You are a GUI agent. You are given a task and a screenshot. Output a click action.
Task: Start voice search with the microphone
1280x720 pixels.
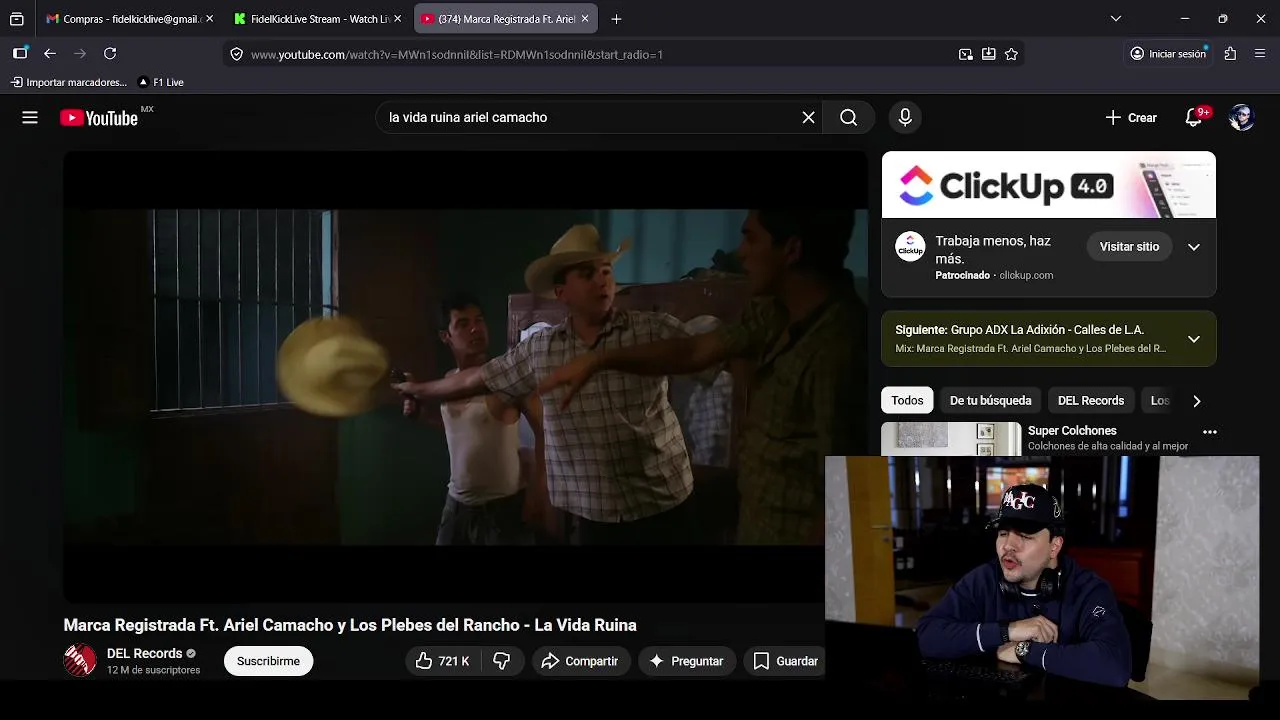[x=905, y=118]
